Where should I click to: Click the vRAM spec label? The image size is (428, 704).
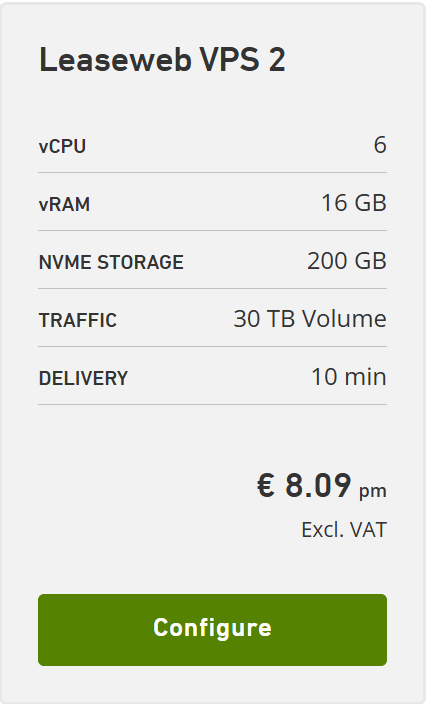(x=64, y=204)
